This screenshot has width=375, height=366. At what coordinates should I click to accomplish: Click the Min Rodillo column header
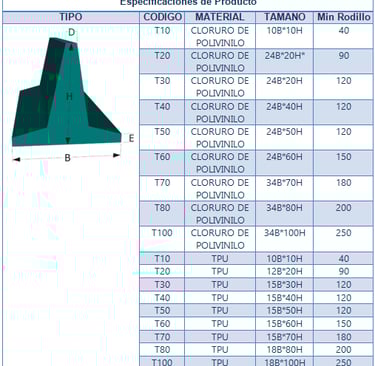[343, 17]
